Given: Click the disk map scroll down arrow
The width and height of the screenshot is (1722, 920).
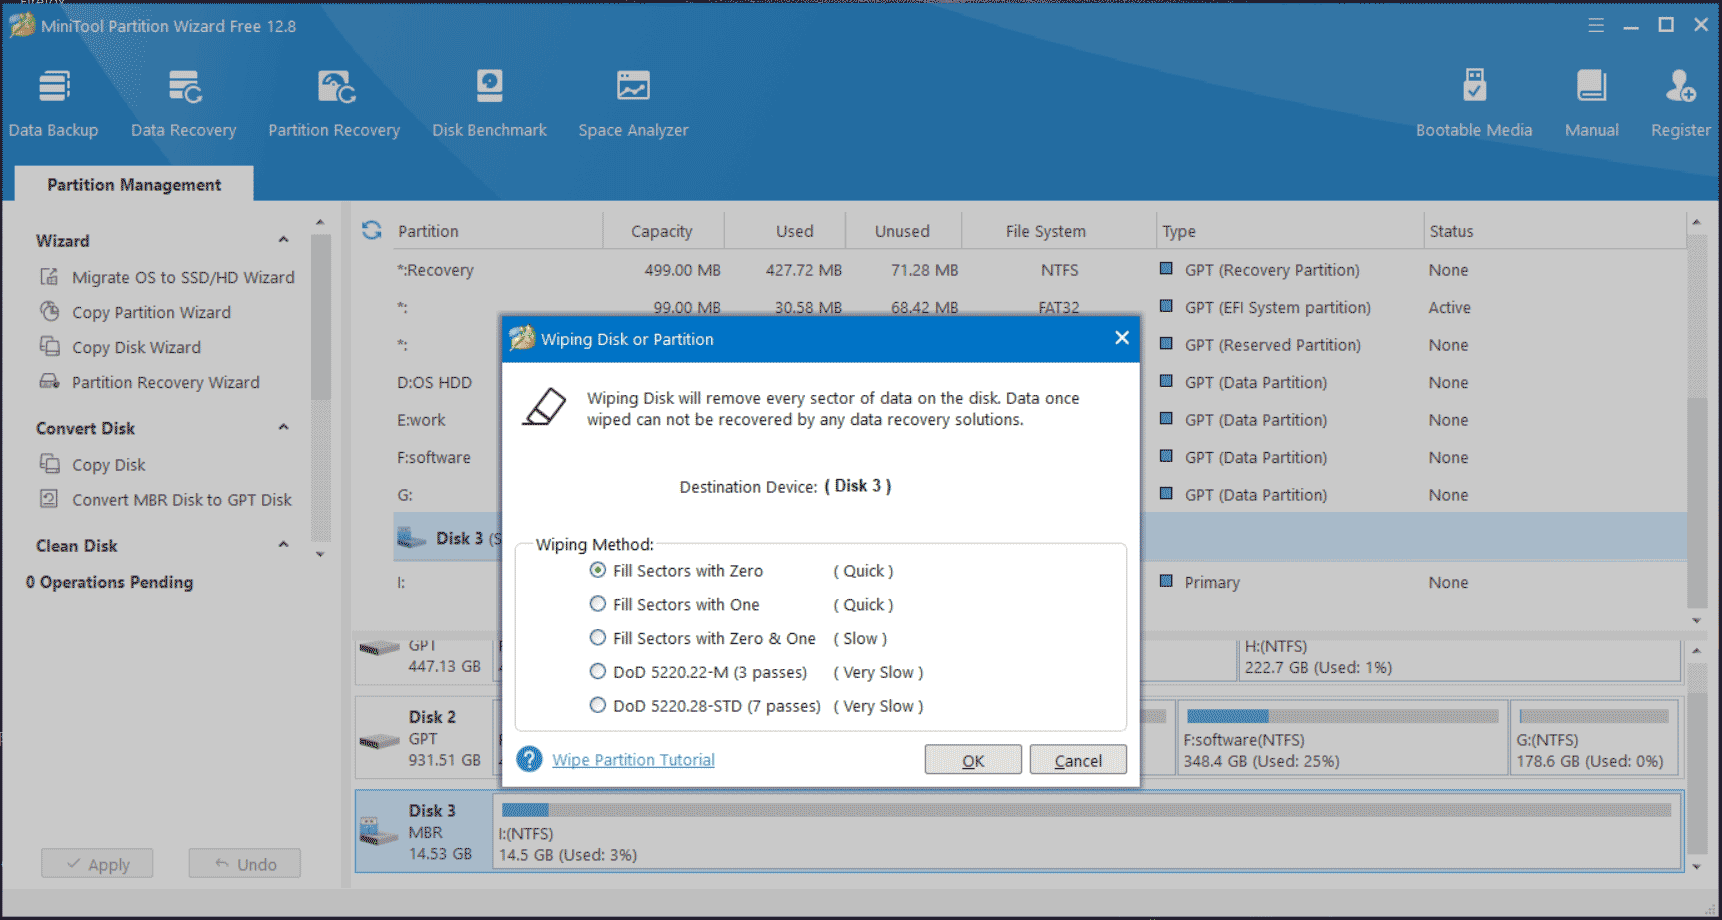Looking at the screenshot, I should pyautogui.click(x=1696, y=866).
